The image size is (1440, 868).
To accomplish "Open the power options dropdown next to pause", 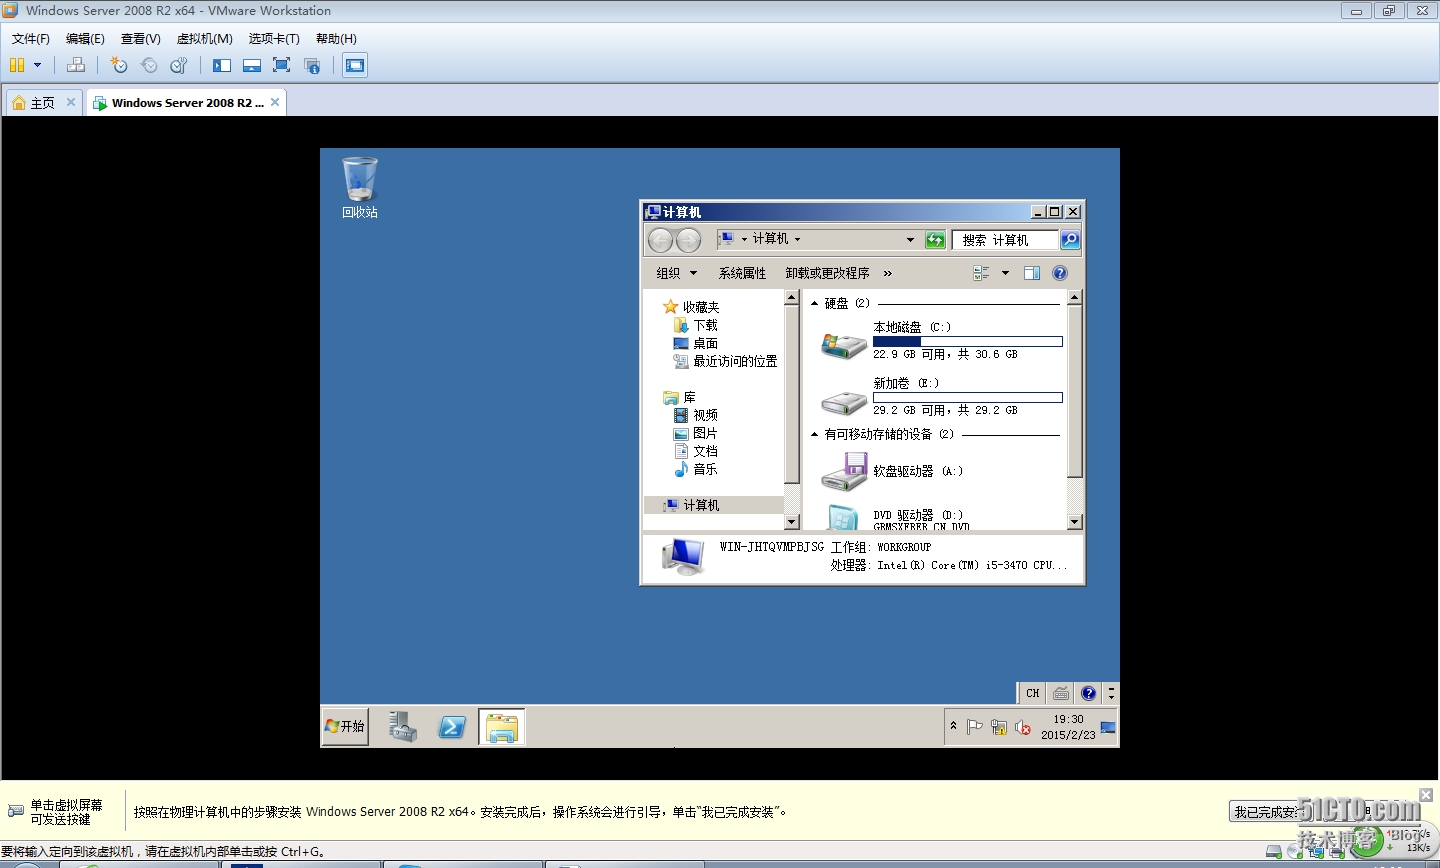I will 38,65.
